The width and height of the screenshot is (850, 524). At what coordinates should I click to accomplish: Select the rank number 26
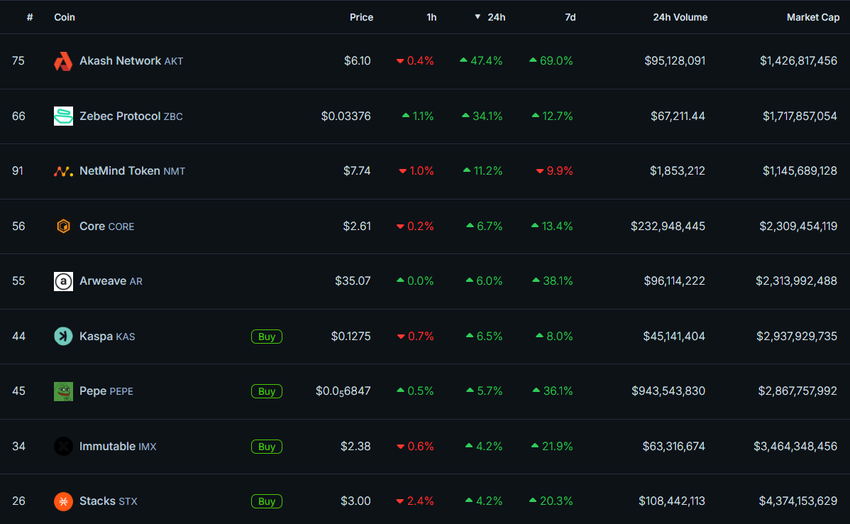click(x=18, y=501)
